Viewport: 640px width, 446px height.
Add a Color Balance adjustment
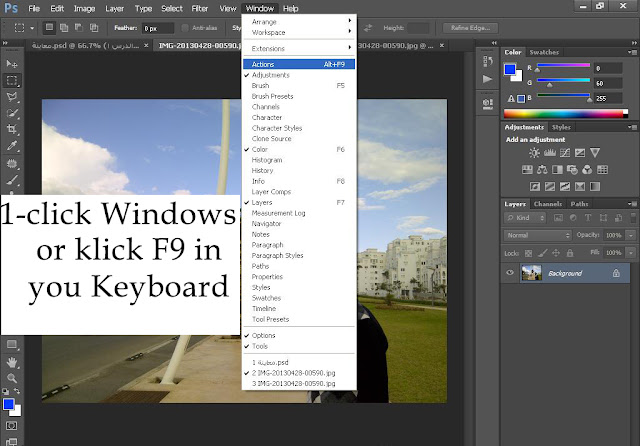(542, 170)
